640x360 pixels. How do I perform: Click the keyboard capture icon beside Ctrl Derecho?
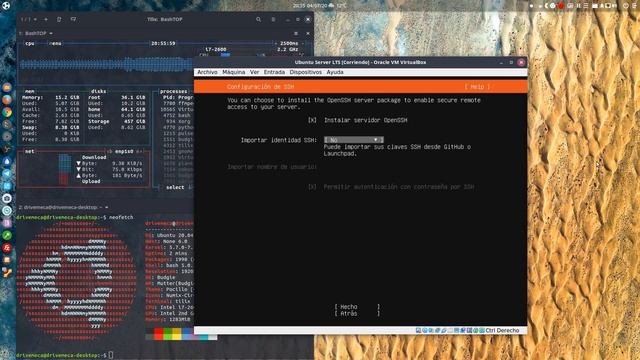pyautogui.click(x=482, y=330)
